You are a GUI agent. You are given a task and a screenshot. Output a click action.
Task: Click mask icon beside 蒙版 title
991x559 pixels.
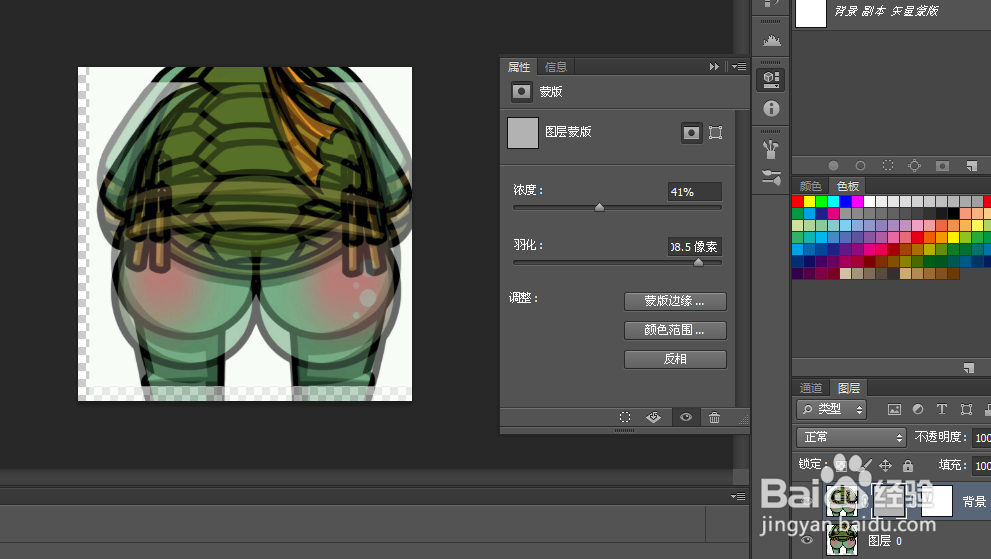pyautogui.click(x=521, y=92)
